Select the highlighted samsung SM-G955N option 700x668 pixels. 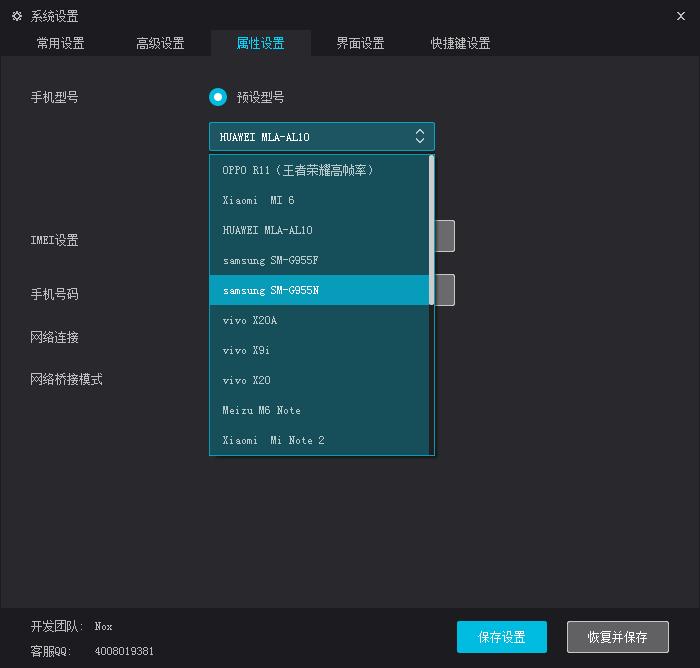coord(319,290)
